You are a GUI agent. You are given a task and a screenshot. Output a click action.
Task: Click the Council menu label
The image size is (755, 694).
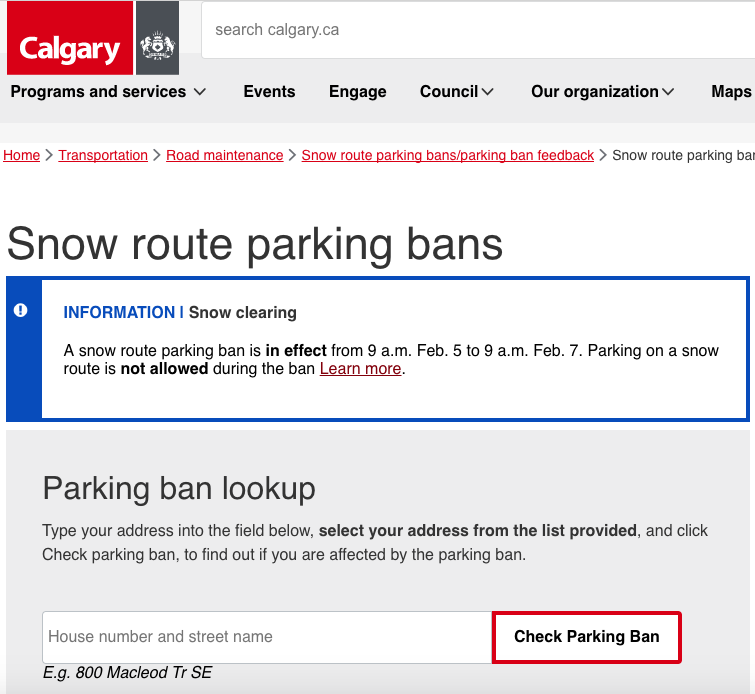tap(449, 92)
